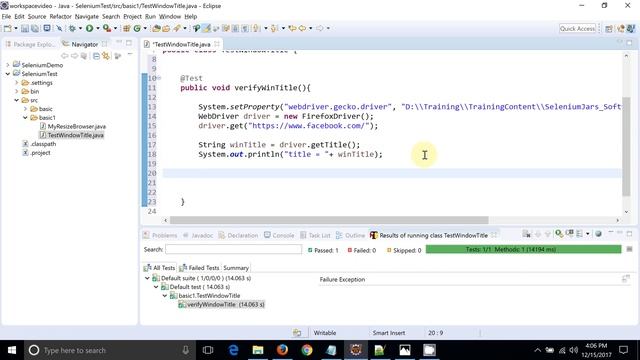640x360 pixels.
Task: Switch to the Failed Tests tab
Action: (x=200, y=268)
